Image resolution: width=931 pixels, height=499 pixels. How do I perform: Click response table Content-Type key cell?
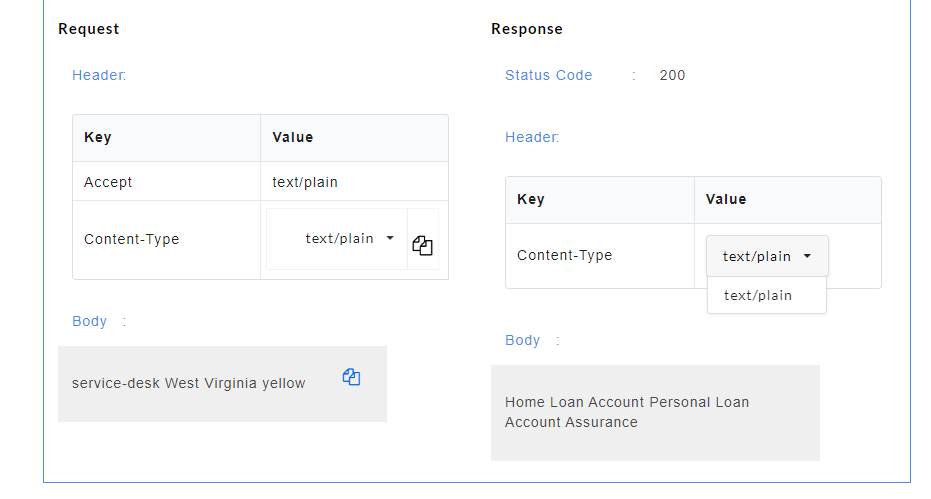[600, 255]
